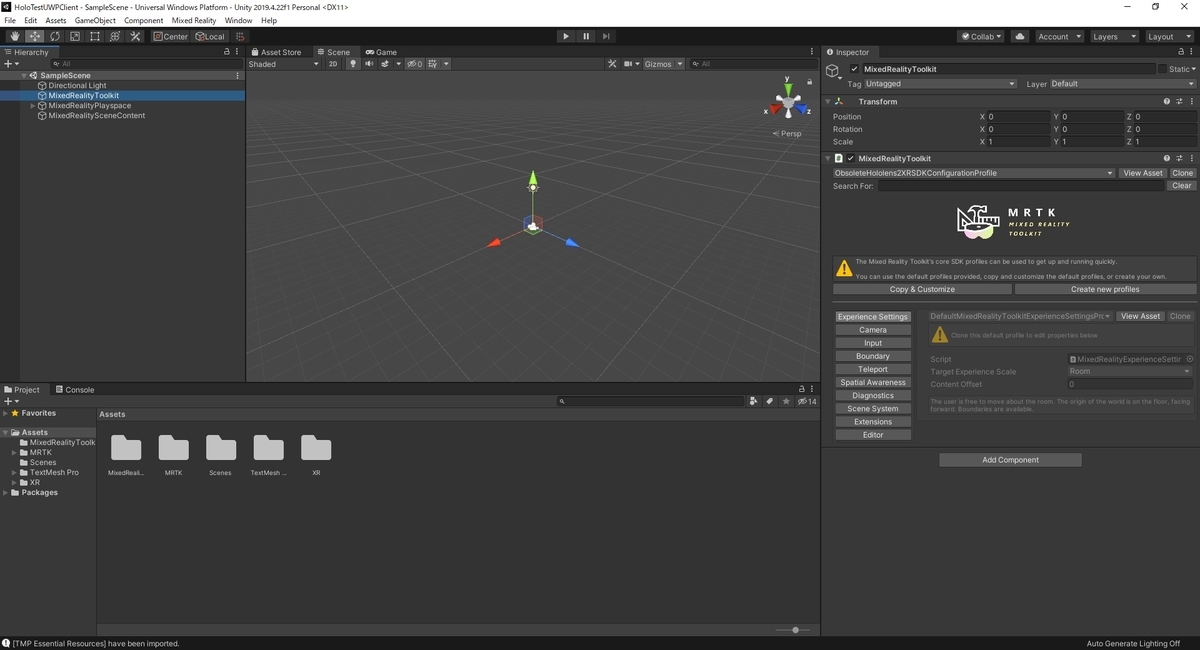Select the combined Transform tool

tap(114, 36)
